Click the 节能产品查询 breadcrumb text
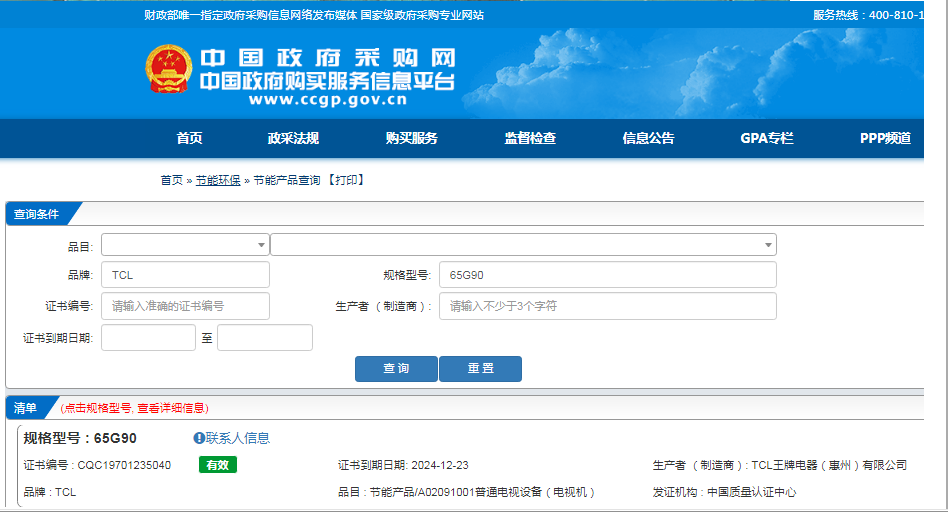This screenshot has width=948, height=512. 287,180
